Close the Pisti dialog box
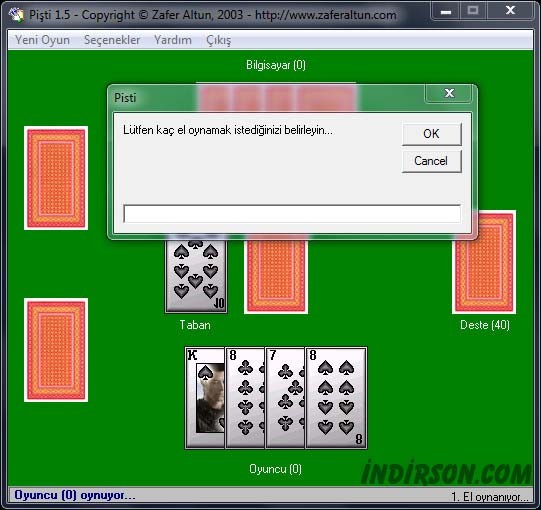541x510 pixels. pyautogui.click(x=449, y=93)
